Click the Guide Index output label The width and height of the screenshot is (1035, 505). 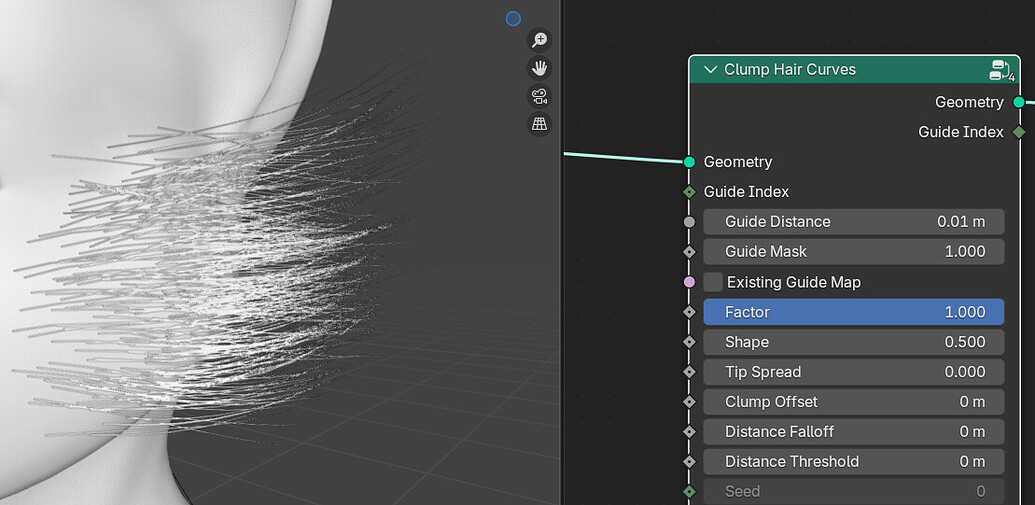tap(960, 132)
